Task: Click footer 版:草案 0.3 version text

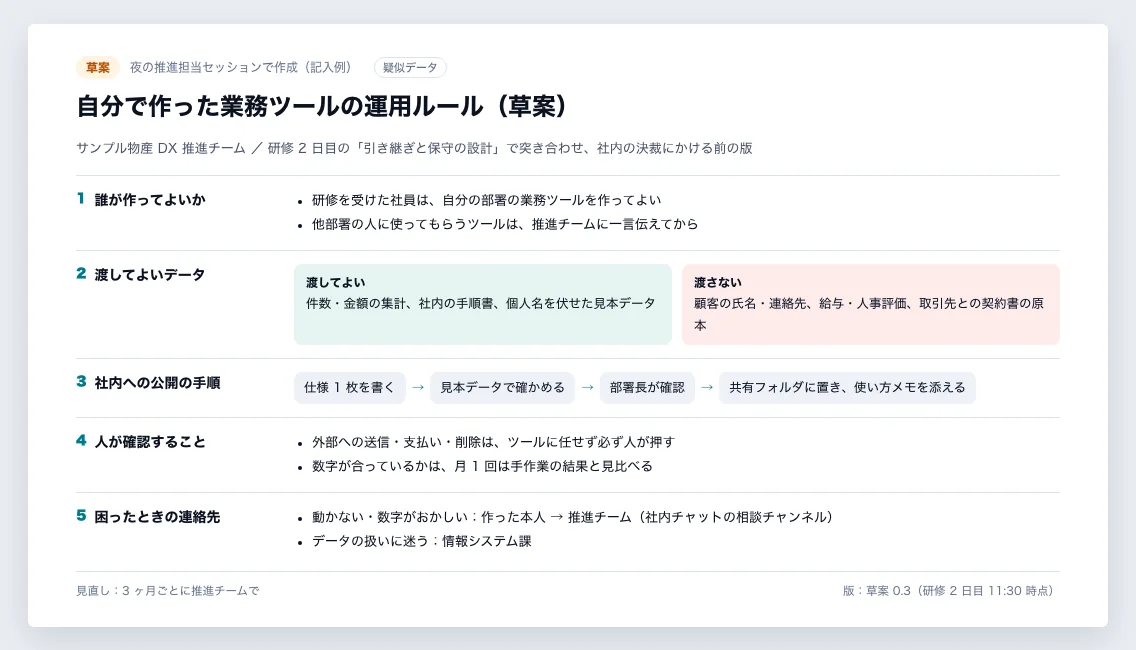Action: (x=948, y=591)
